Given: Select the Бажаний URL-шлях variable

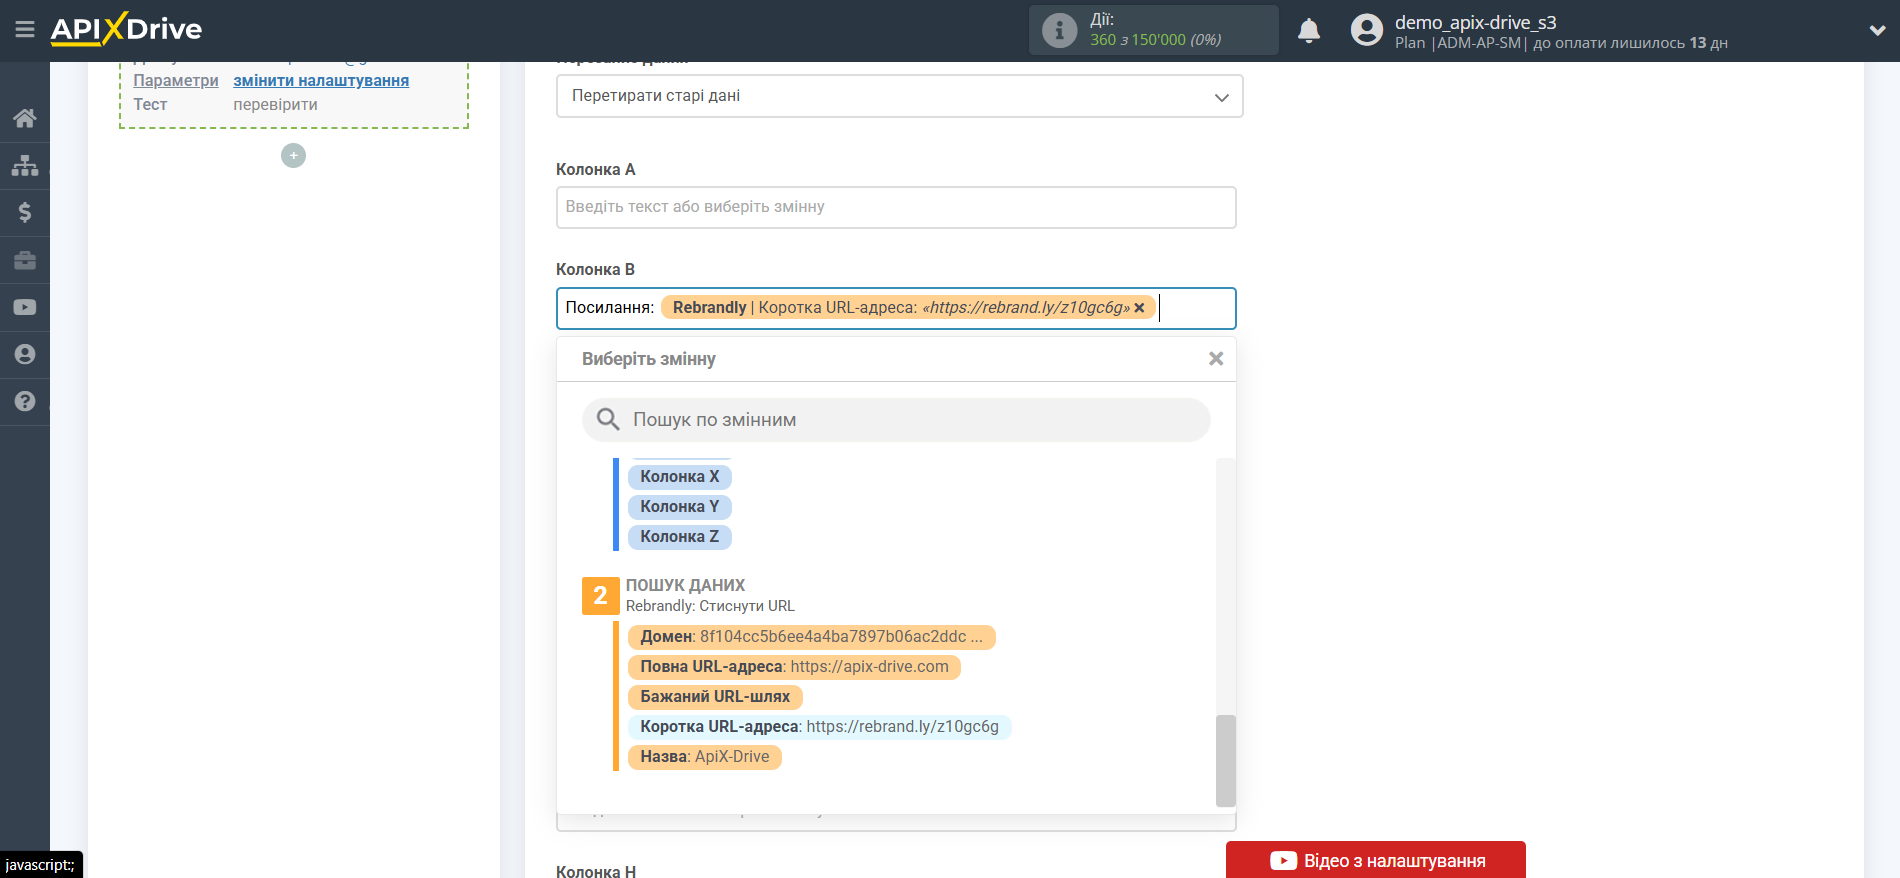Looking at the screenshot, I should point(715,697).
